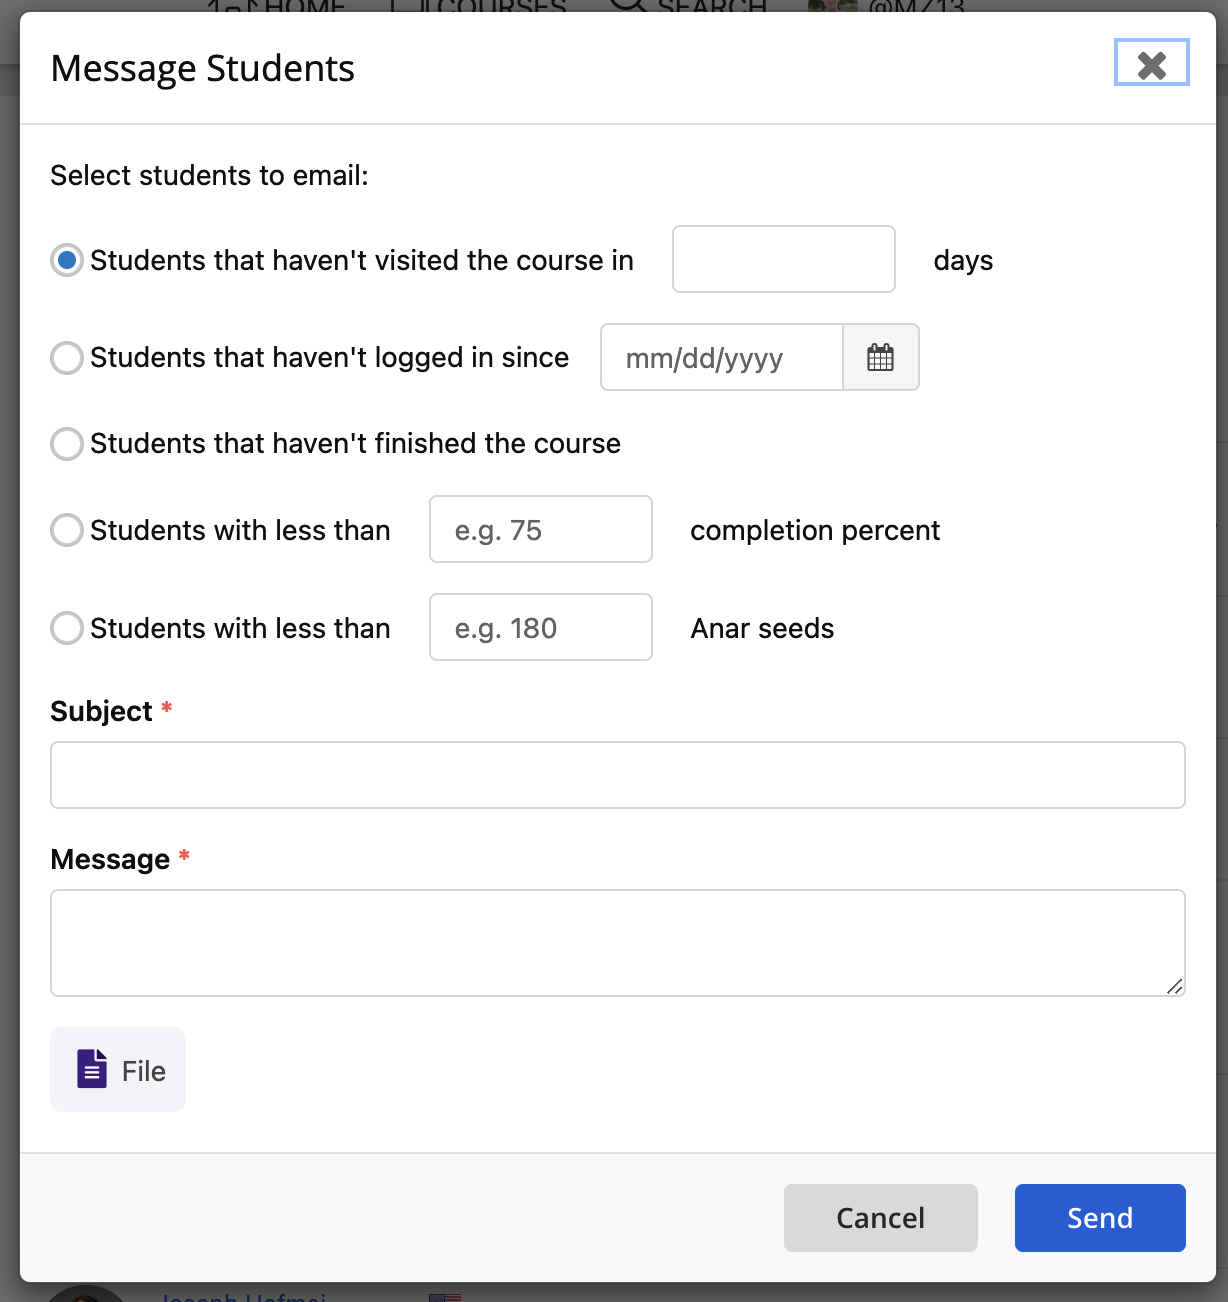Focus the Subject text field
This screenshot has width=1228, height=1302.
[x=618, y=775]
